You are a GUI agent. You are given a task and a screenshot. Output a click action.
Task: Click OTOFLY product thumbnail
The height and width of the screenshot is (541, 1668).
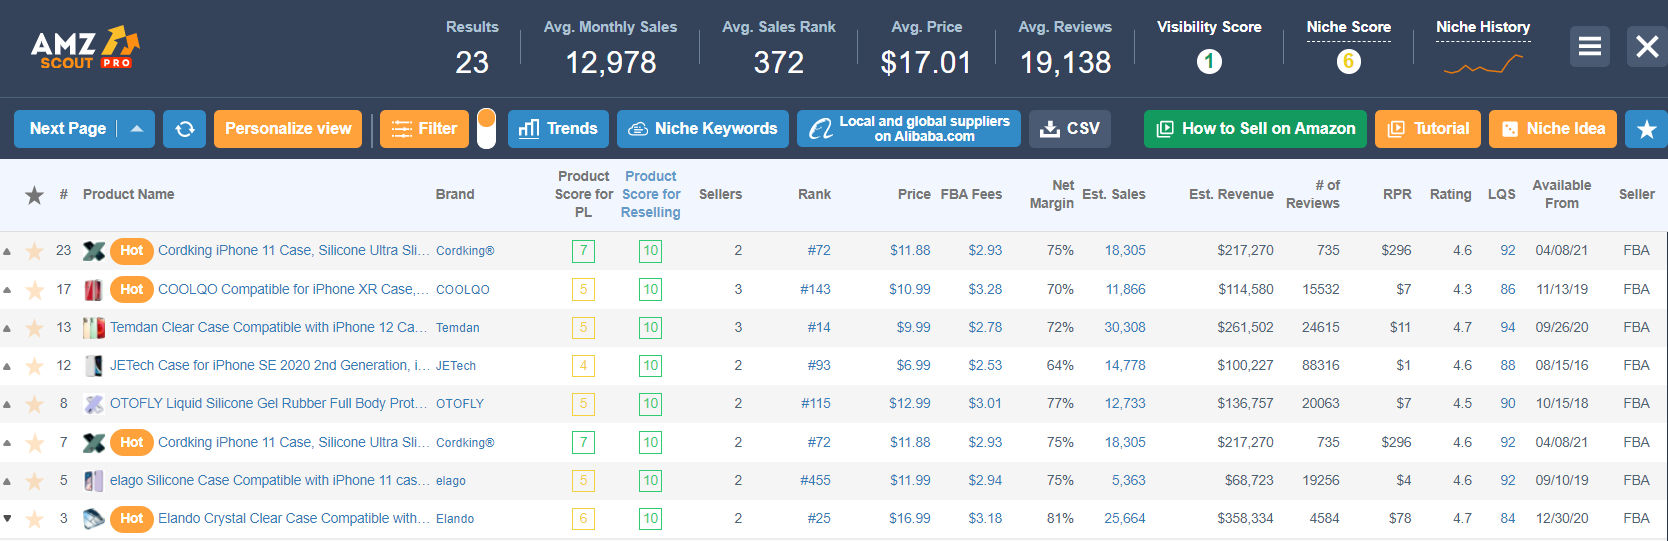(94, 404)
